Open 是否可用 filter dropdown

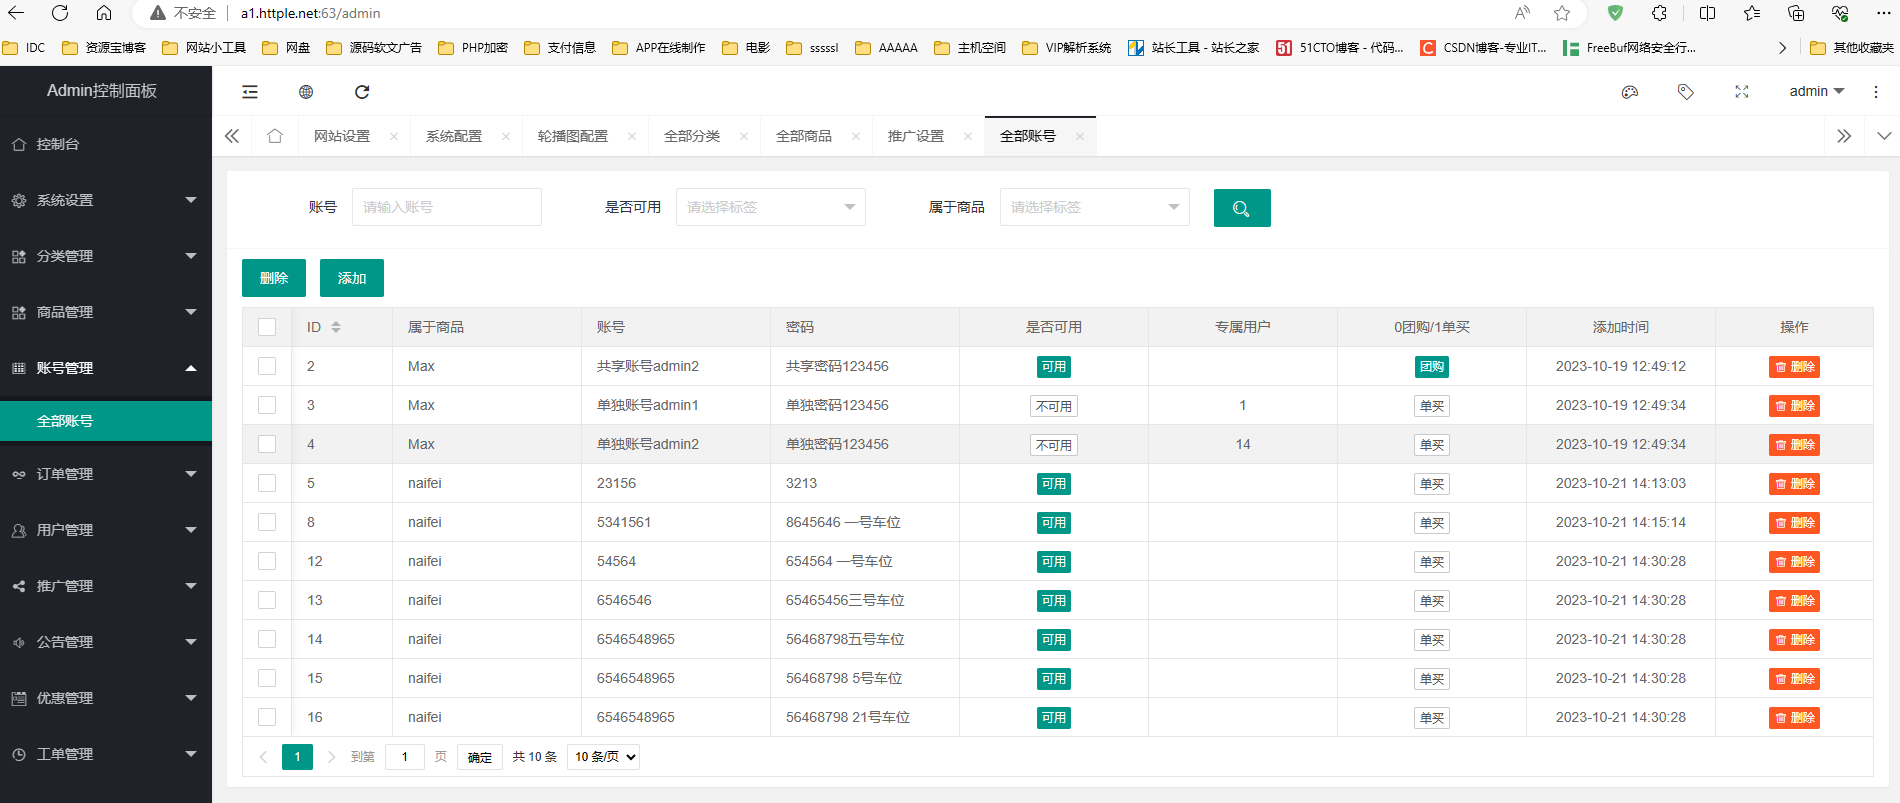tap(771, 207)
